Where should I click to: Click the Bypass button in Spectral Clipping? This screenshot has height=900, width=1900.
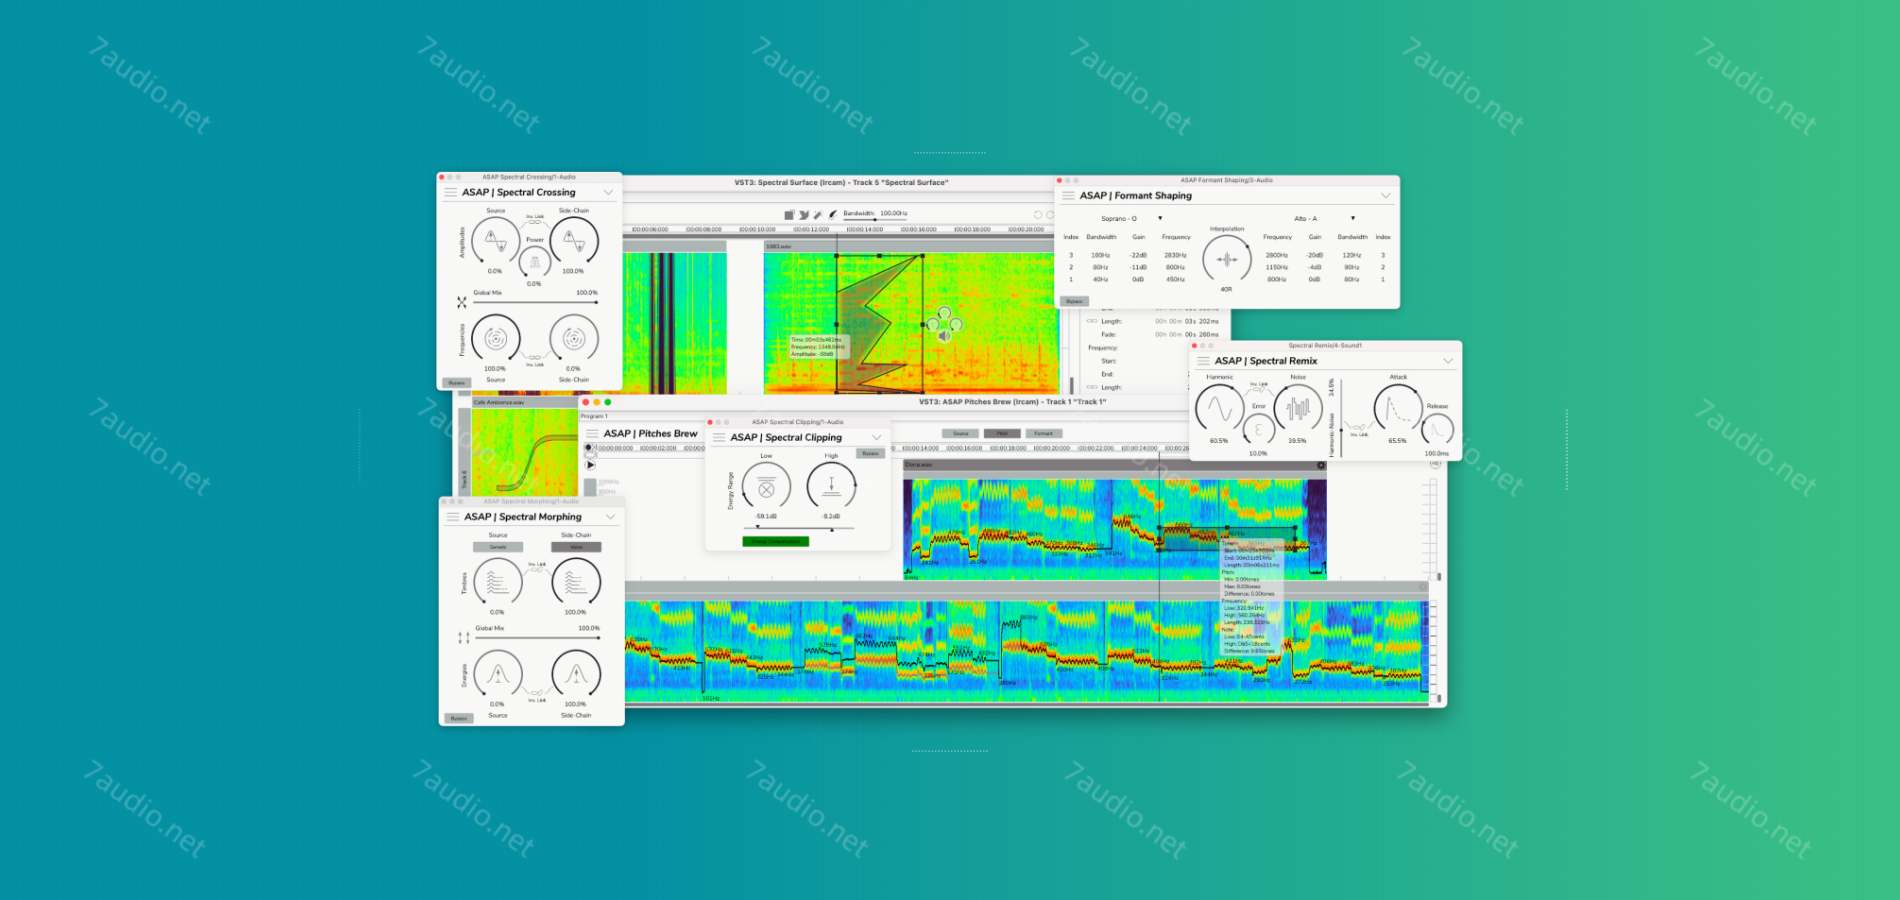pos(870,453)
